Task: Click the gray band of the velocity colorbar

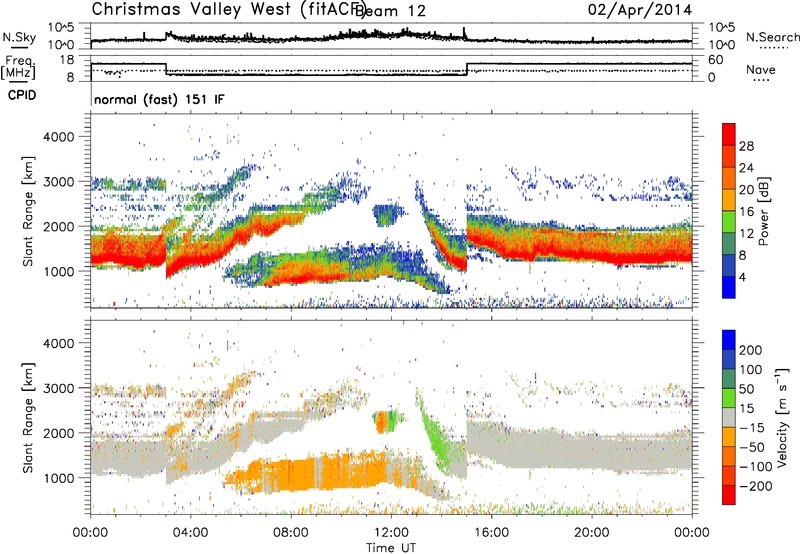Action: (729, 417)
